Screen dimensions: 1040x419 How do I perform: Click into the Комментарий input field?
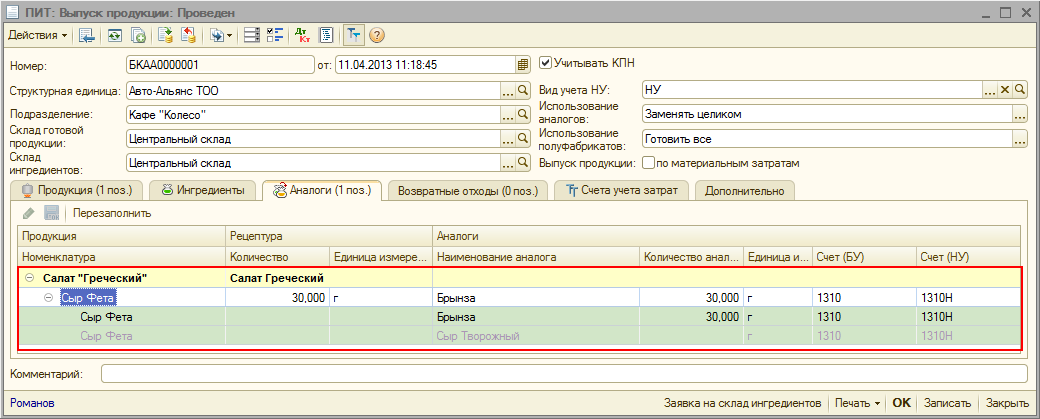pyautogui.click(x=563, y=374)
